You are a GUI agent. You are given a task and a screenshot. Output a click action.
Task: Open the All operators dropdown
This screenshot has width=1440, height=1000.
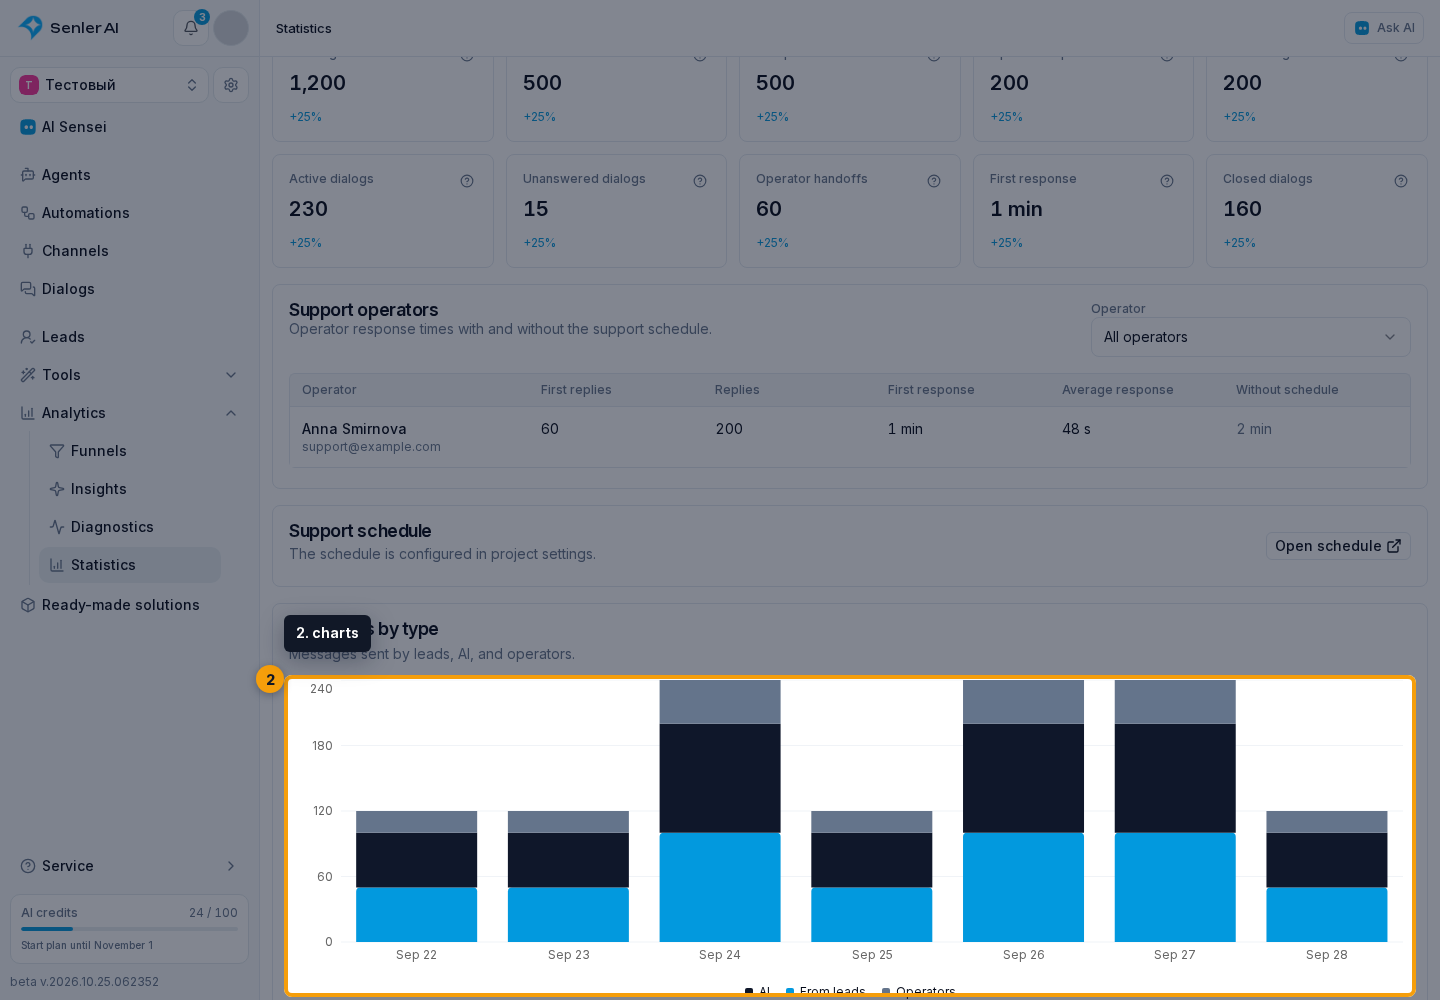coord(1250,337)
